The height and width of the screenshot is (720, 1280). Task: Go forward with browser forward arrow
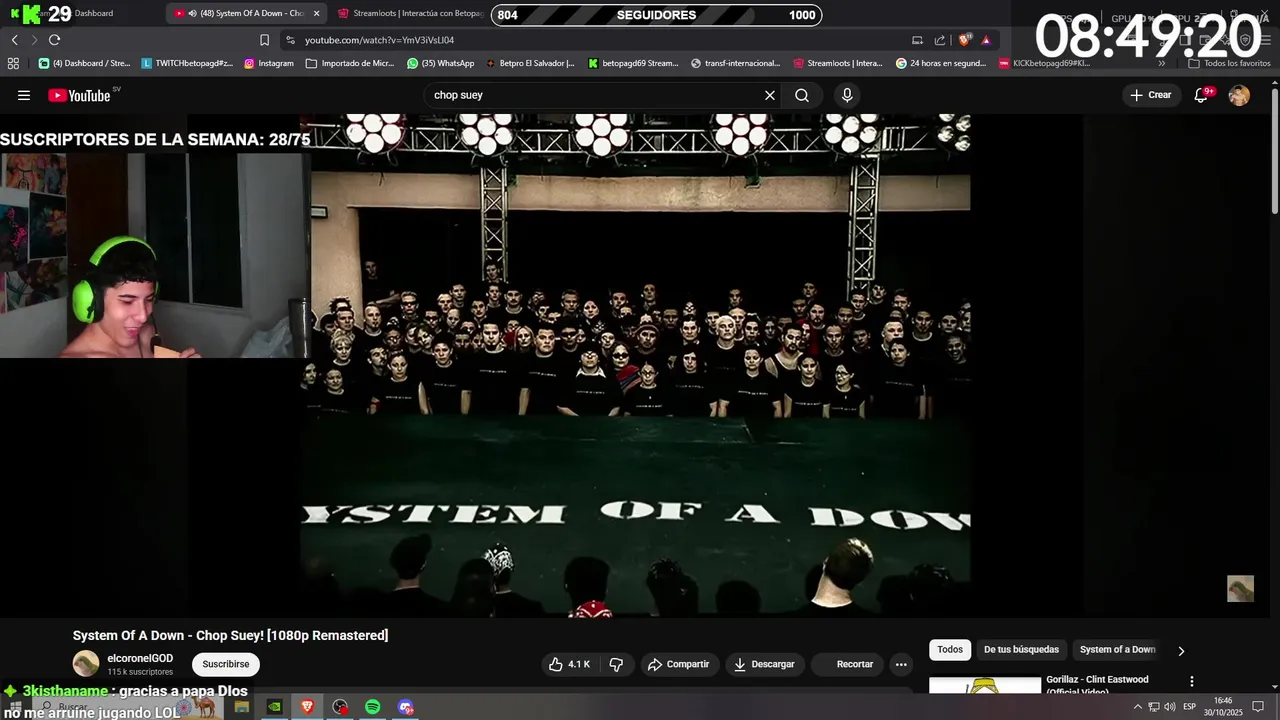(x=34, y=40)
